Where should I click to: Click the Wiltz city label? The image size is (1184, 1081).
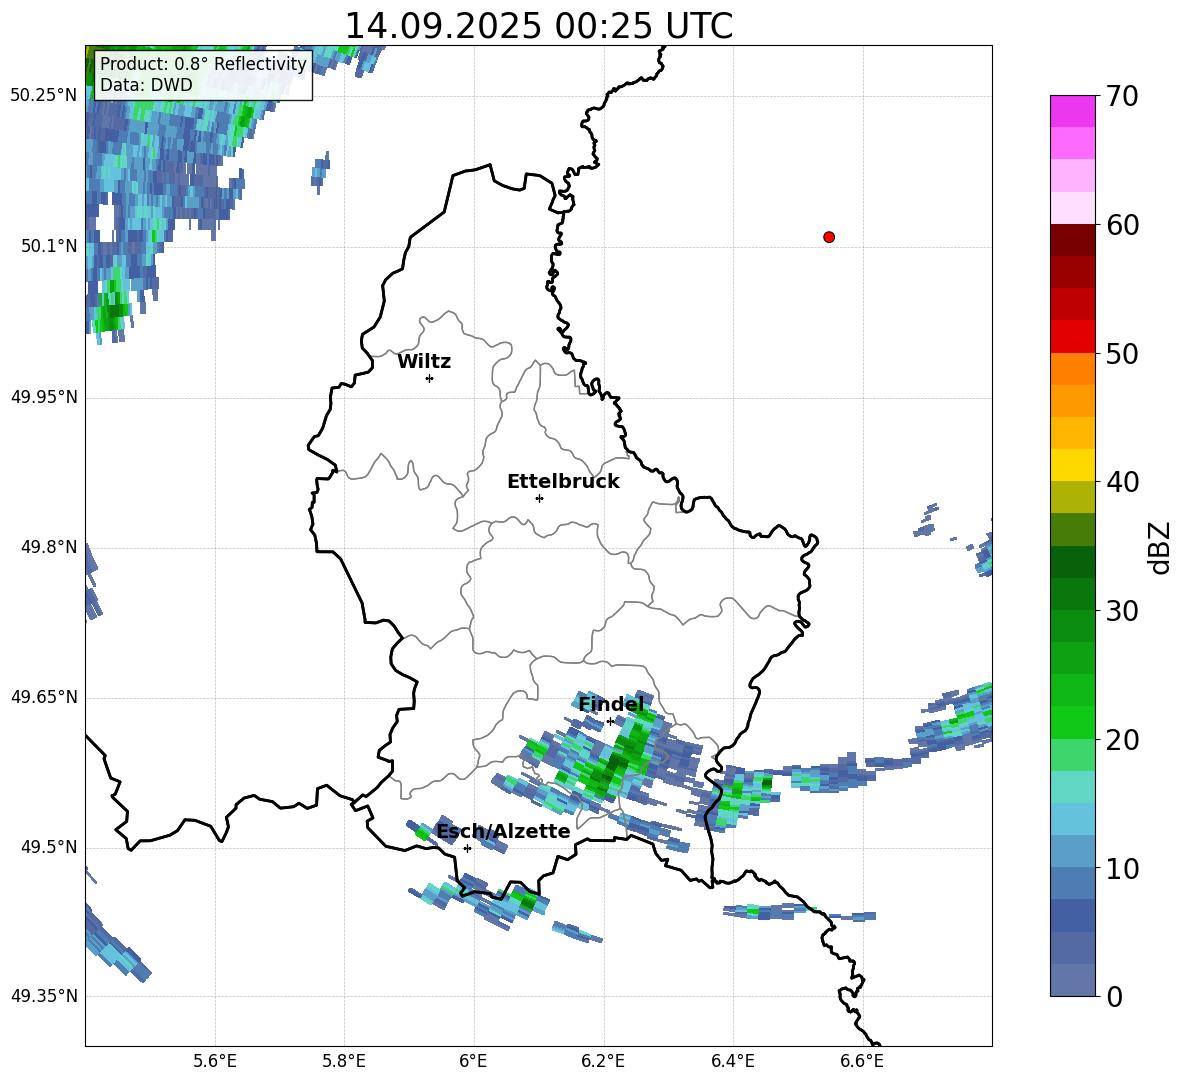coord(424,362)
